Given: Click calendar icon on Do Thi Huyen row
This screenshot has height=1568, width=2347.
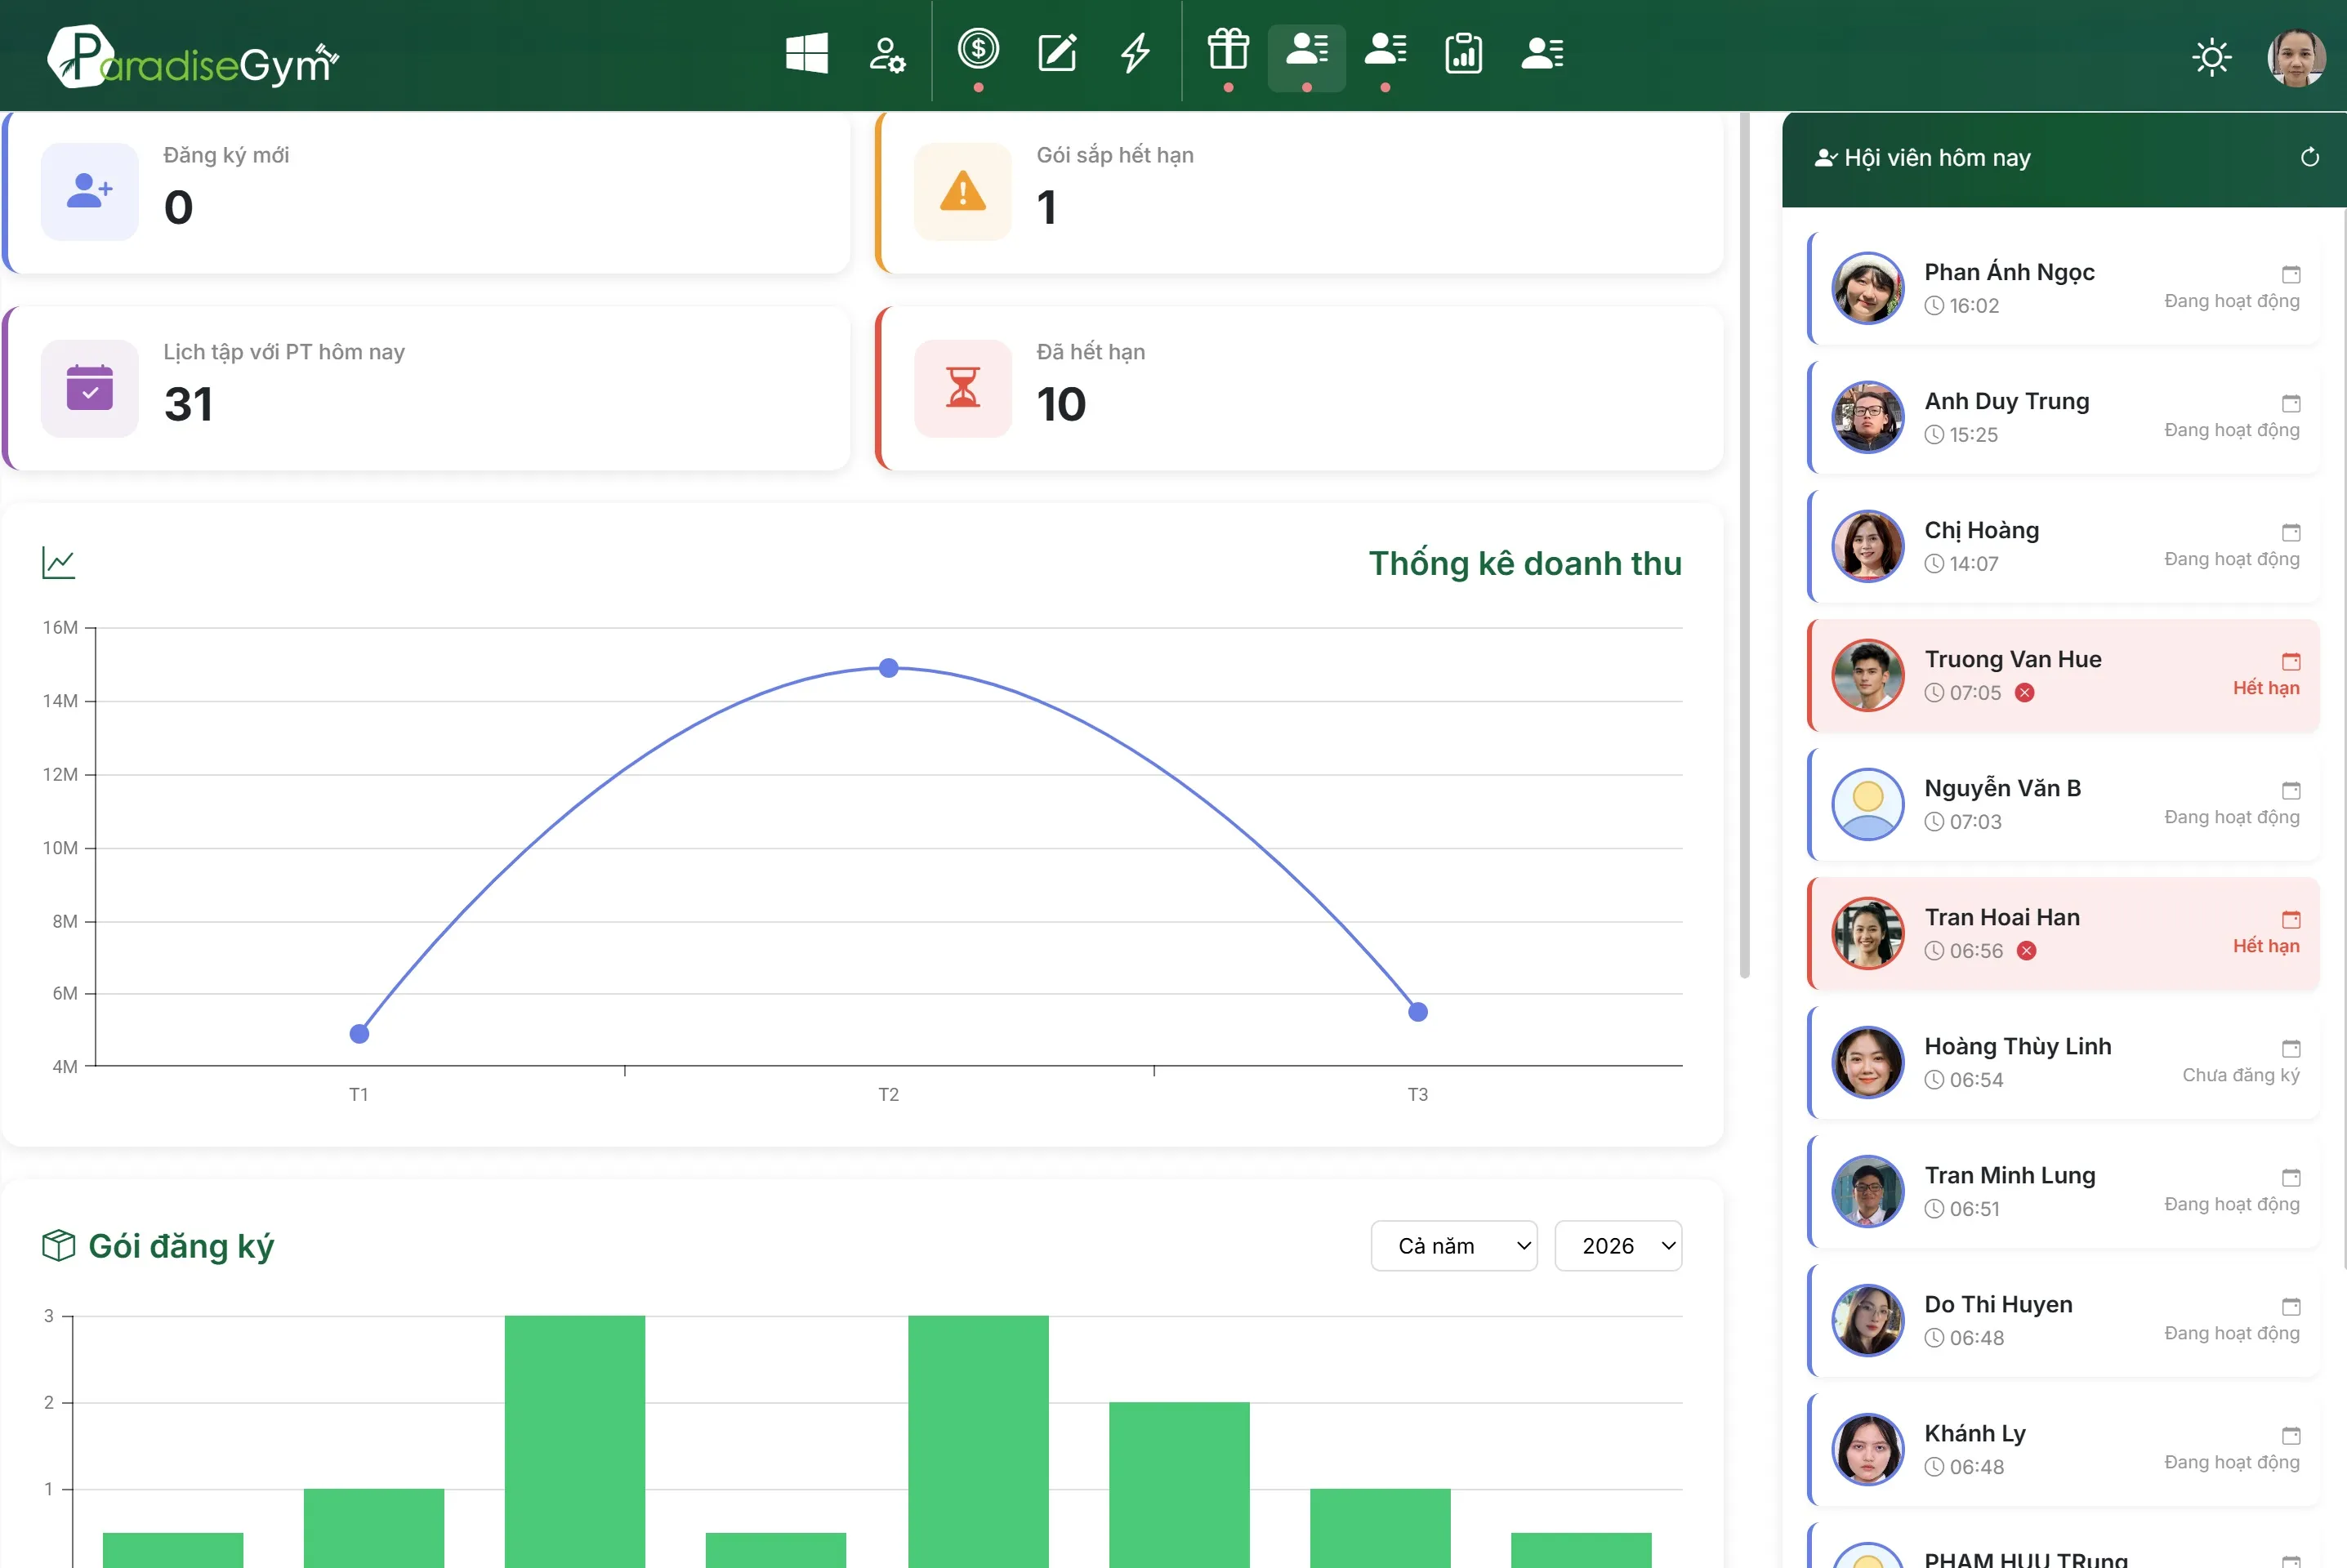Looking at the screenshot, I should point(2290,1306).
